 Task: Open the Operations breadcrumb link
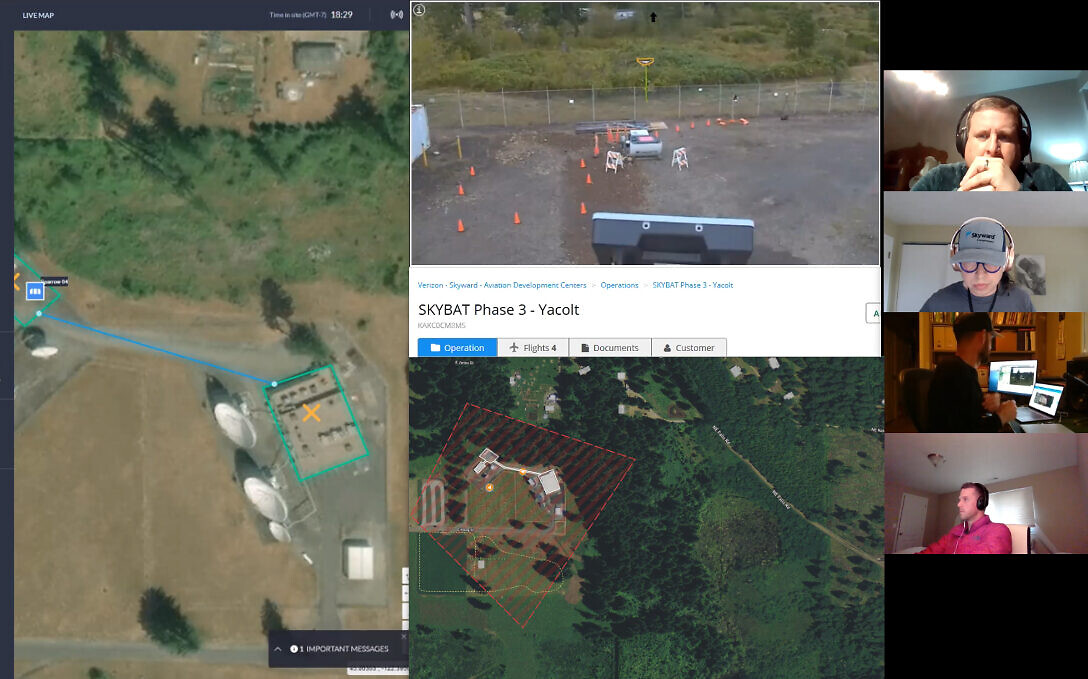click(x=619, y=285)
